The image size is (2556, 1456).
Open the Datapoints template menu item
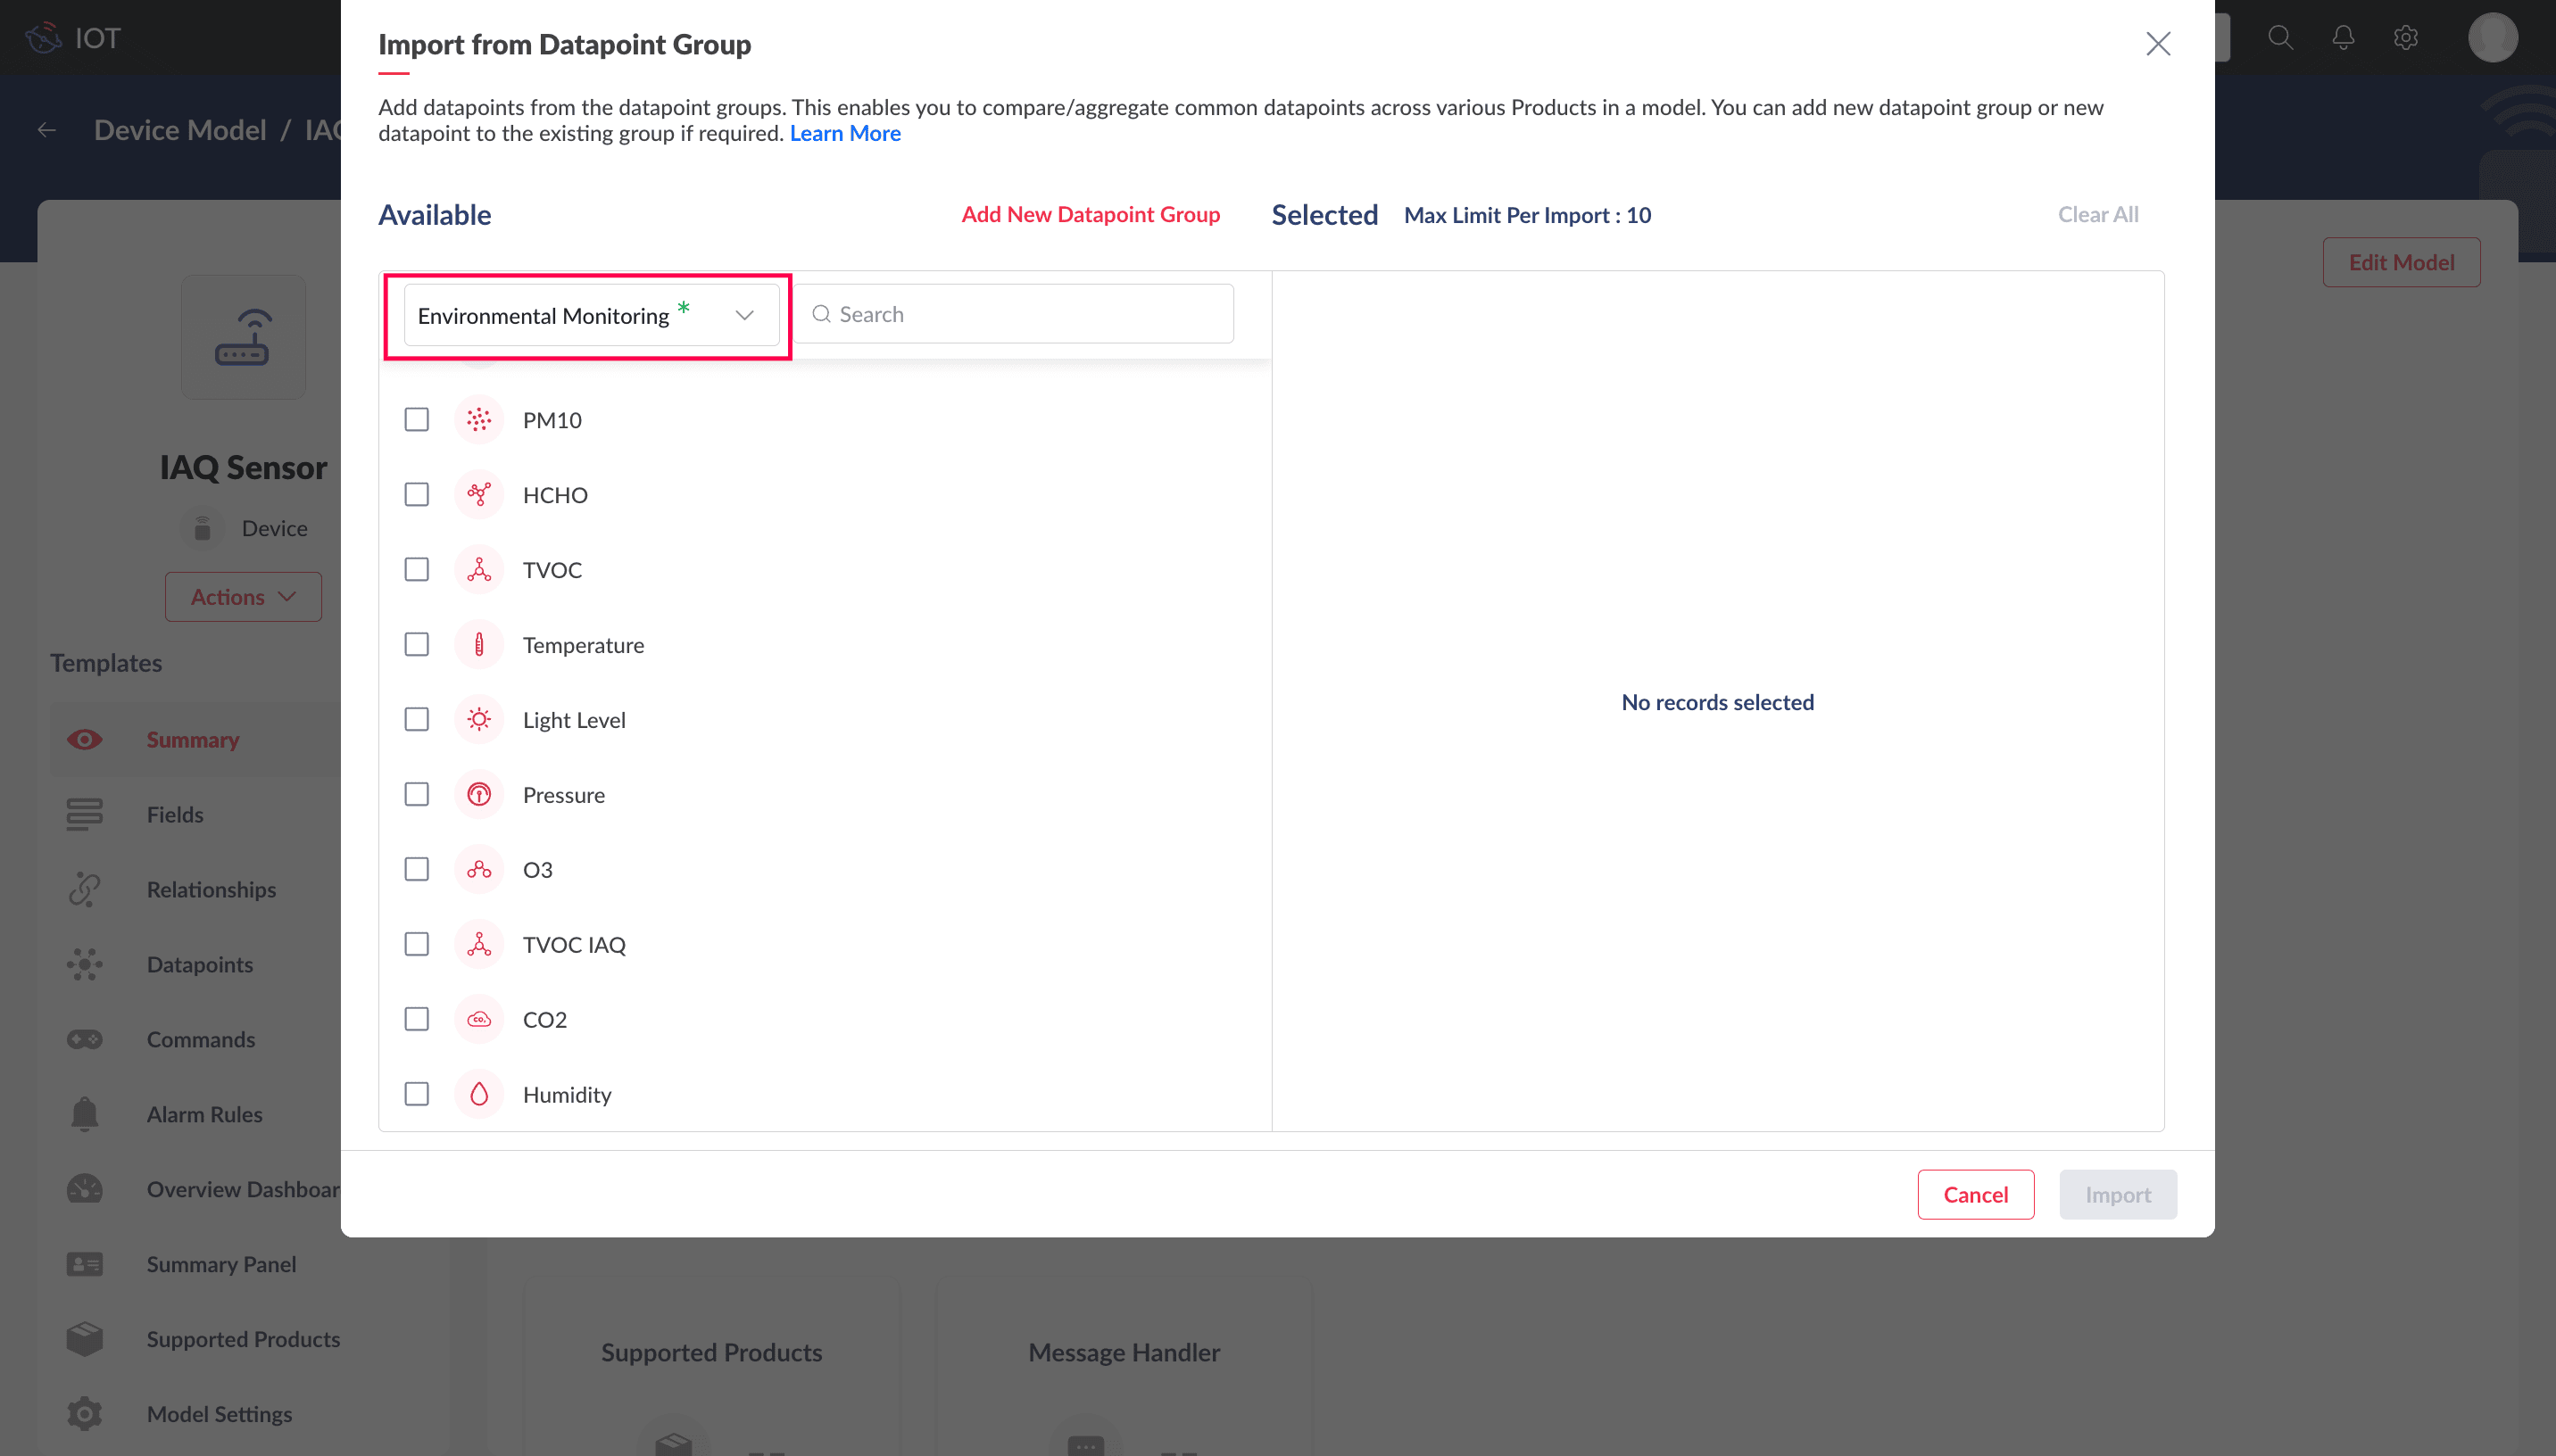click(199, 964)
